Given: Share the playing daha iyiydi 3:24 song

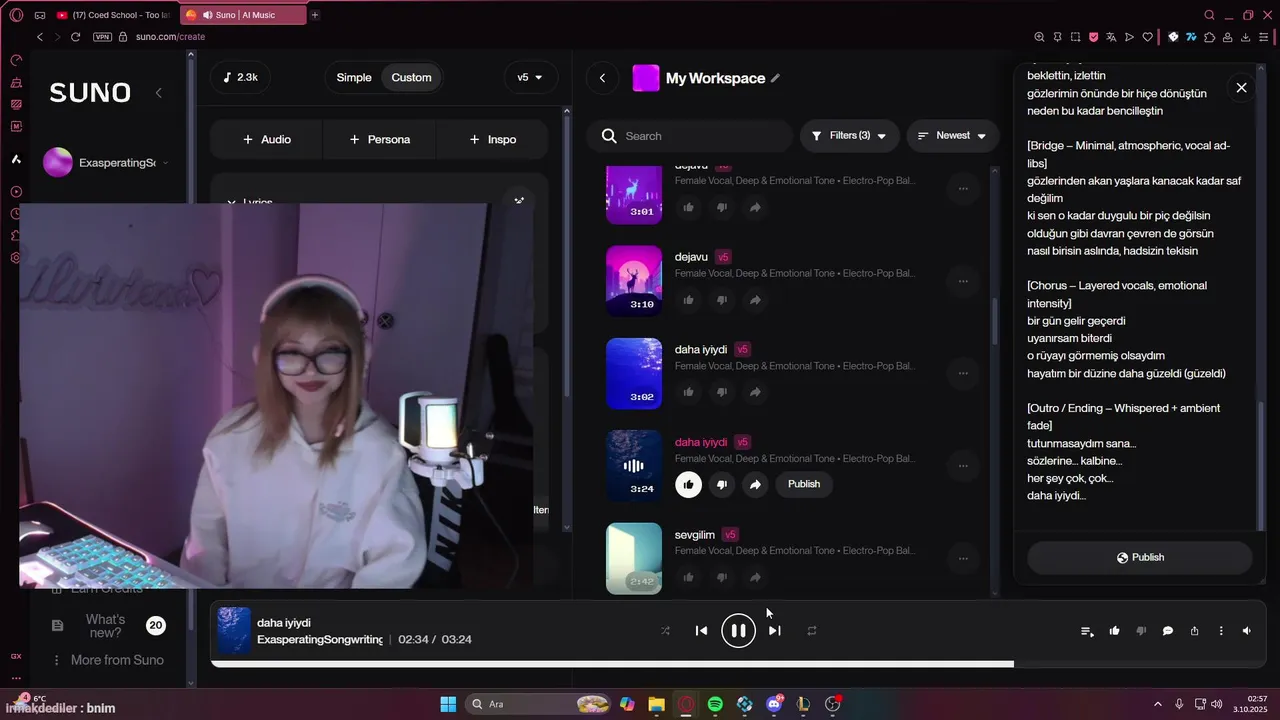Looking at the screenshot, I should [755, 485].
